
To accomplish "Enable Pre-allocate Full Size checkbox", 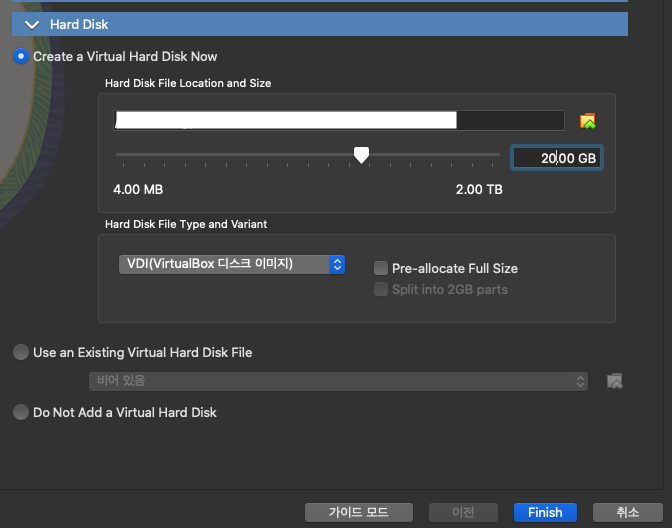I will 381,268.
